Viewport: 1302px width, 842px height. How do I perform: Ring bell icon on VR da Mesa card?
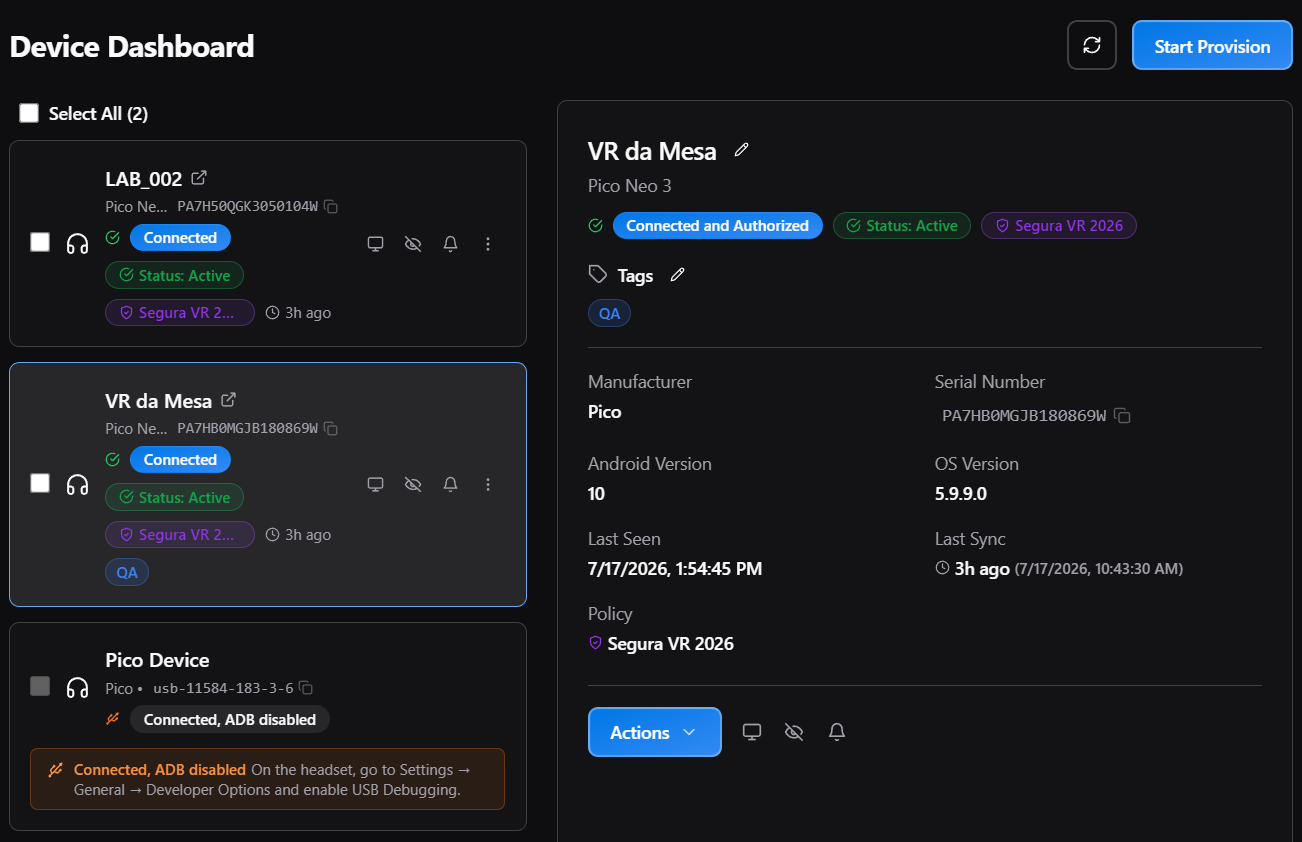pos(451,484)
